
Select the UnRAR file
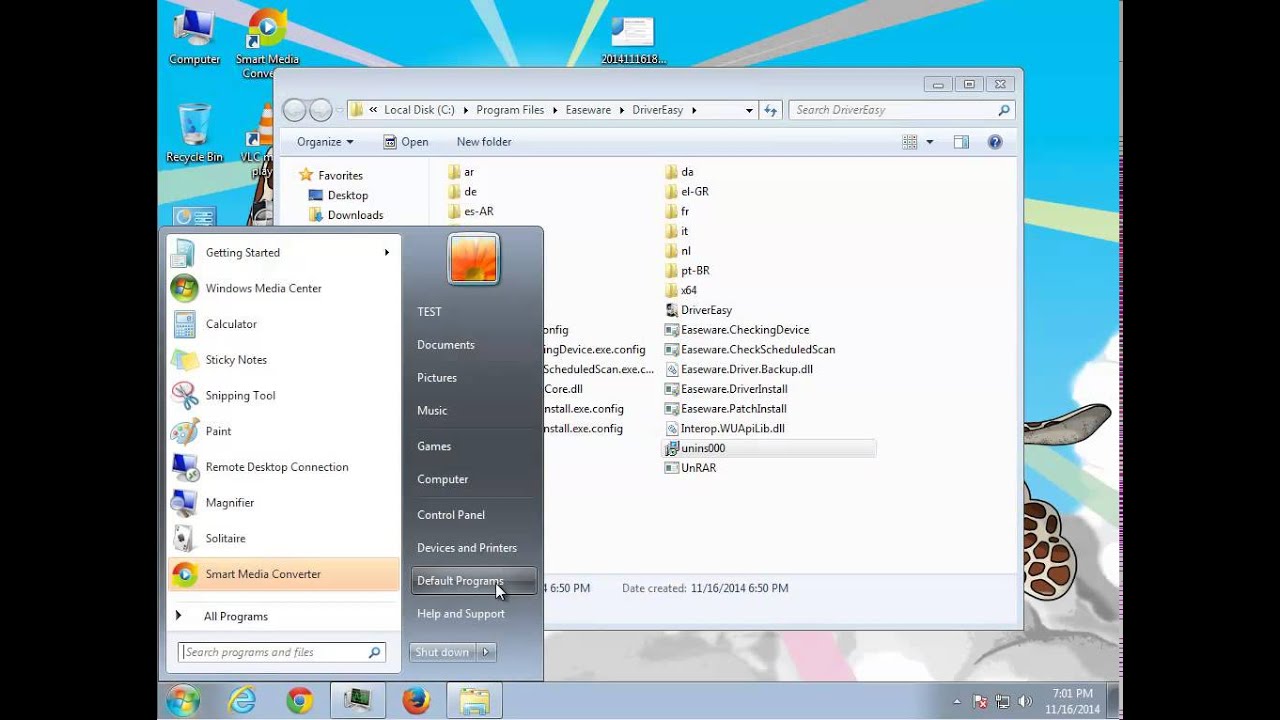(690, 468)
